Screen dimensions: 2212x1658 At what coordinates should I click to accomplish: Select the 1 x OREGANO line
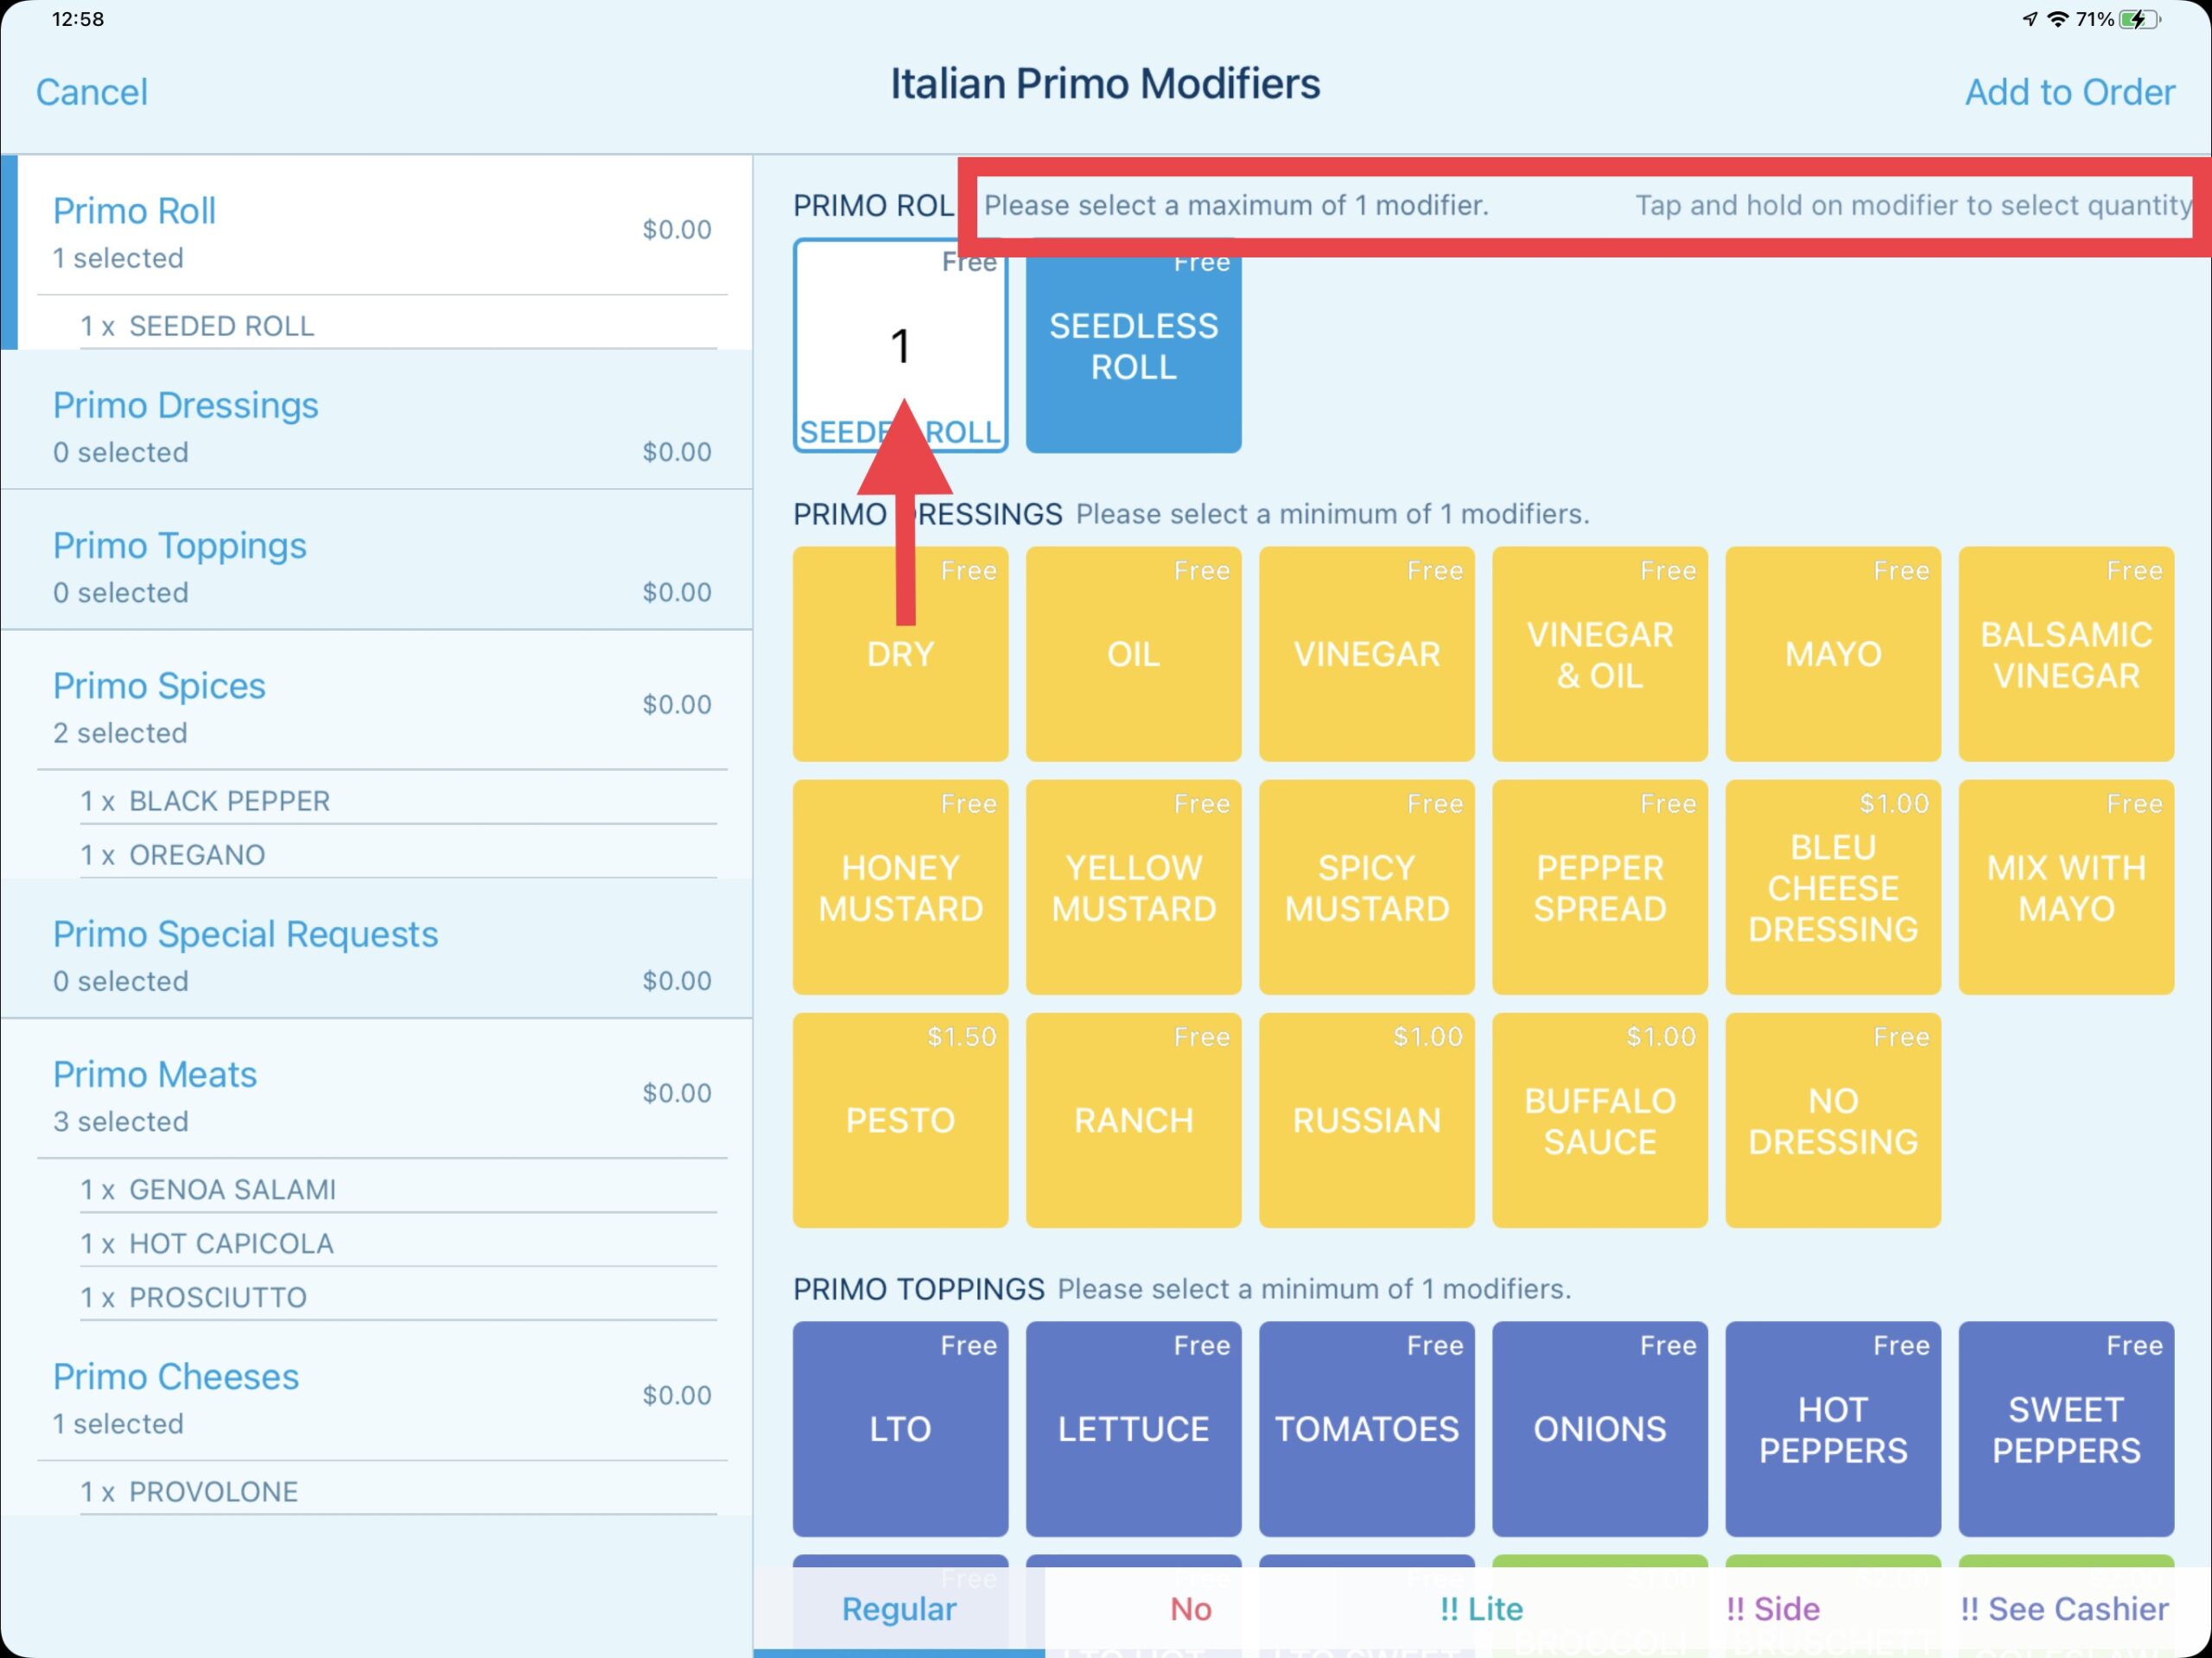click(x=398, y=854)
